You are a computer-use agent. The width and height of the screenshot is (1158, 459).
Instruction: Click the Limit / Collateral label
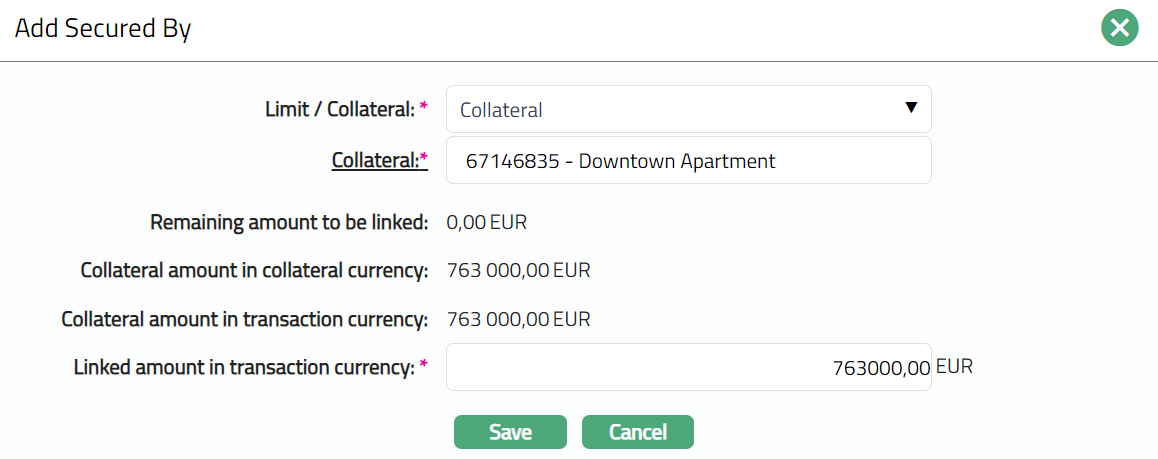point(339,109)
